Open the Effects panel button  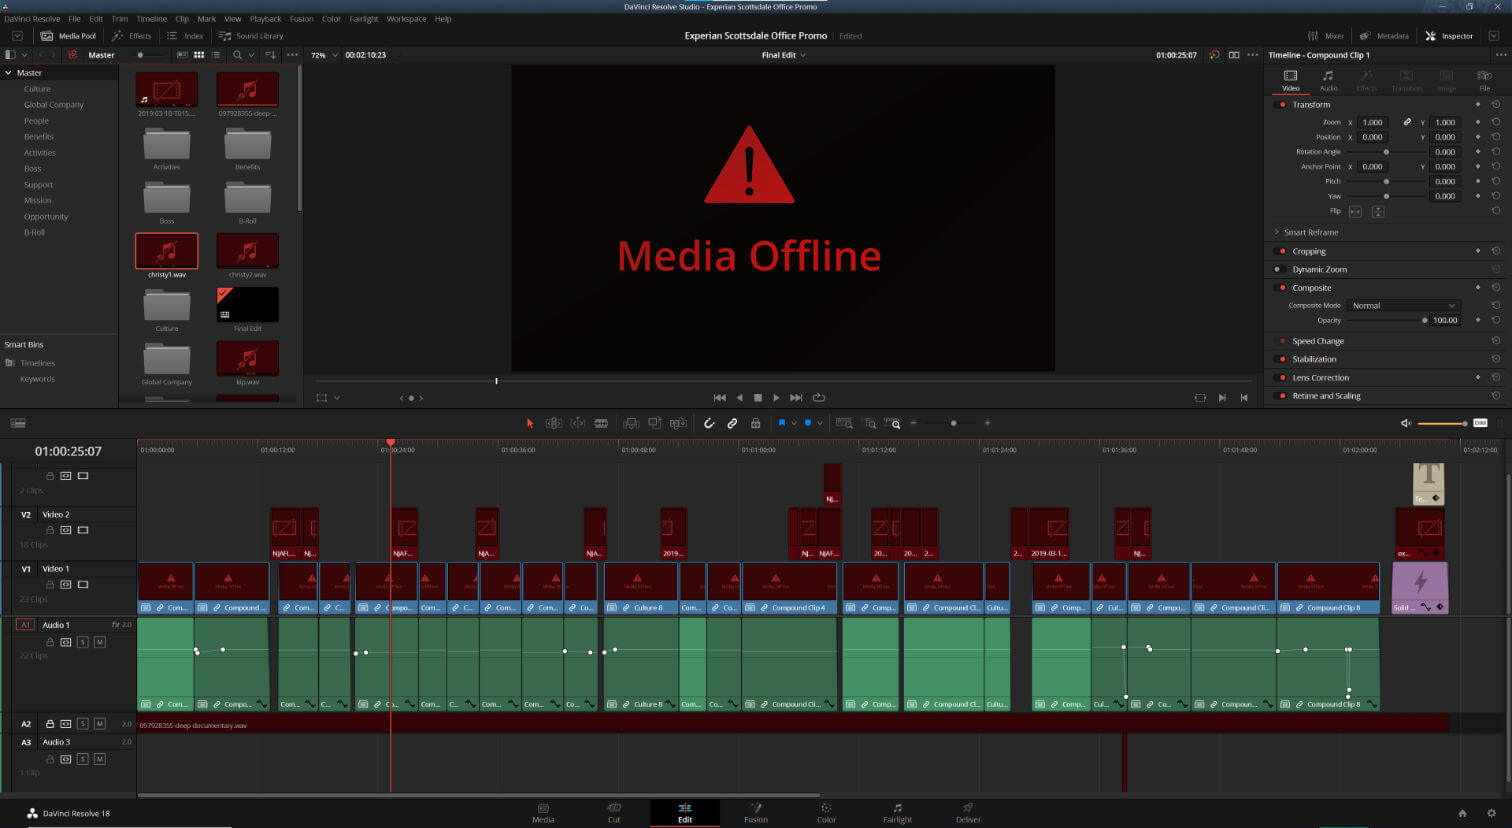pyautogui.click(x=131, y=36)
